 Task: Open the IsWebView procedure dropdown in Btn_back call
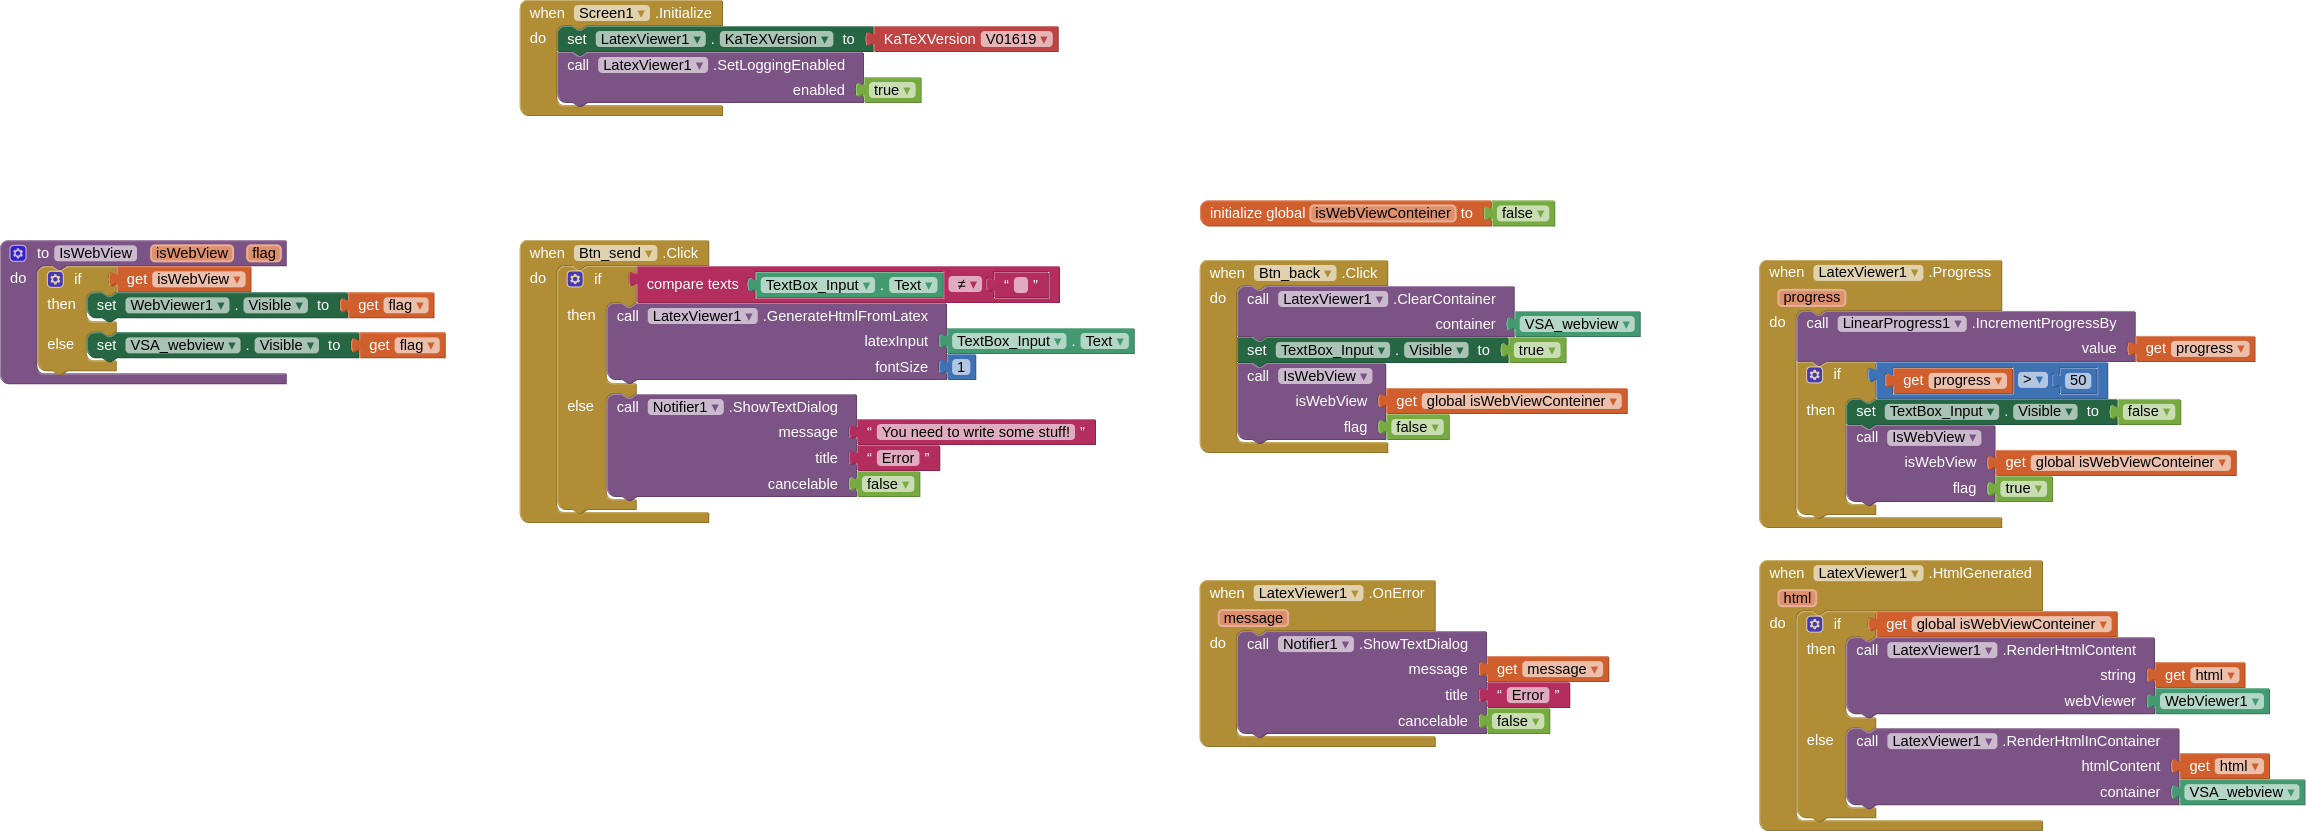(1325, 376)
